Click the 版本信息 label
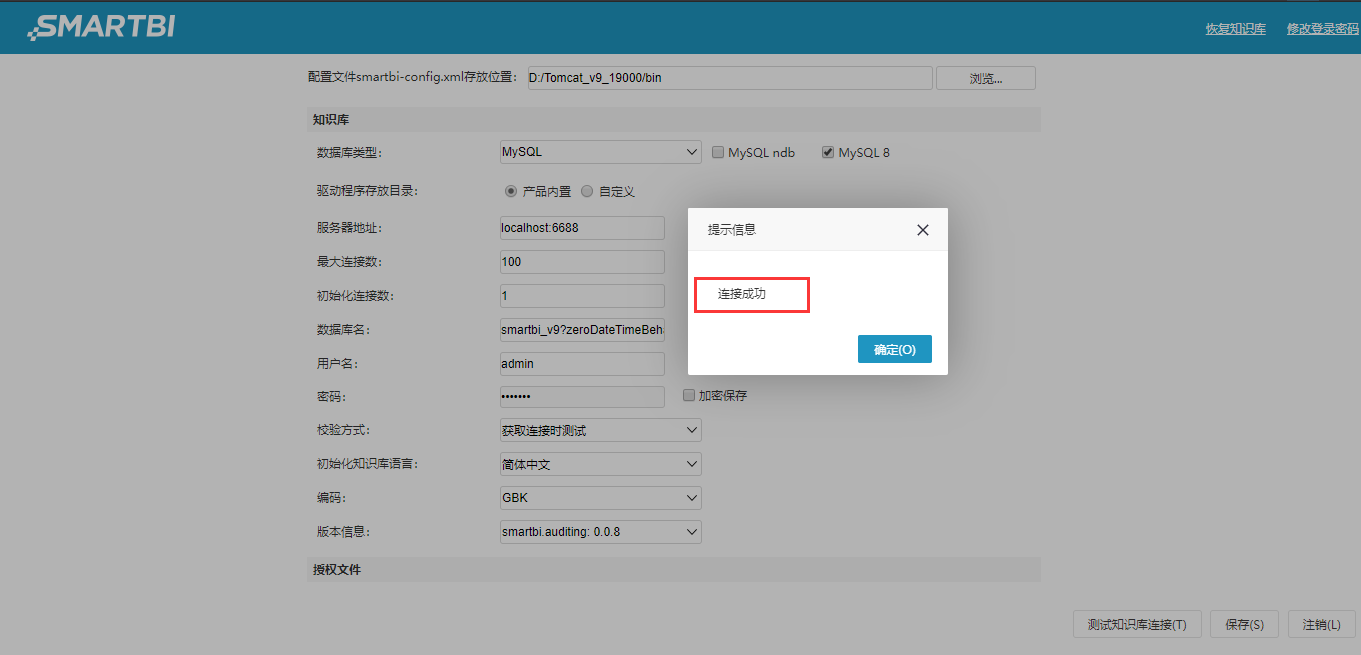 [x=344, y=532]
